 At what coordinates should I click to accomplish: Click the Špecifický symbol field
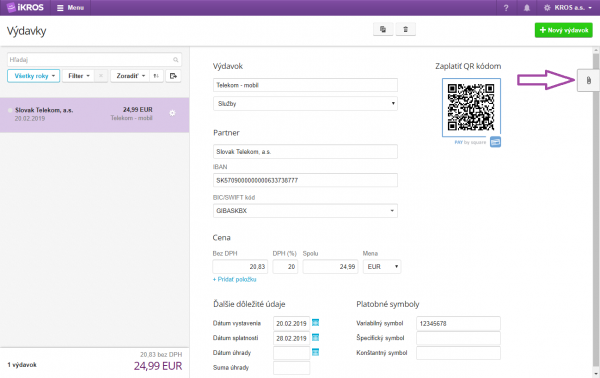point(458,338)
